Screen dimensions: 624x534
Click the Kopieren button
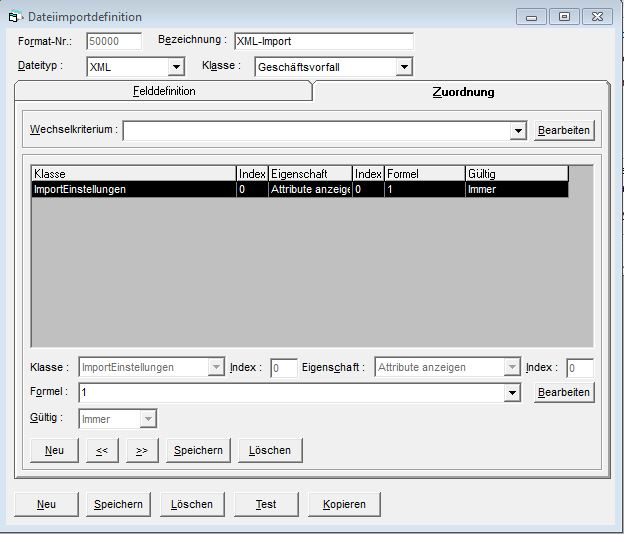[344, 504]
